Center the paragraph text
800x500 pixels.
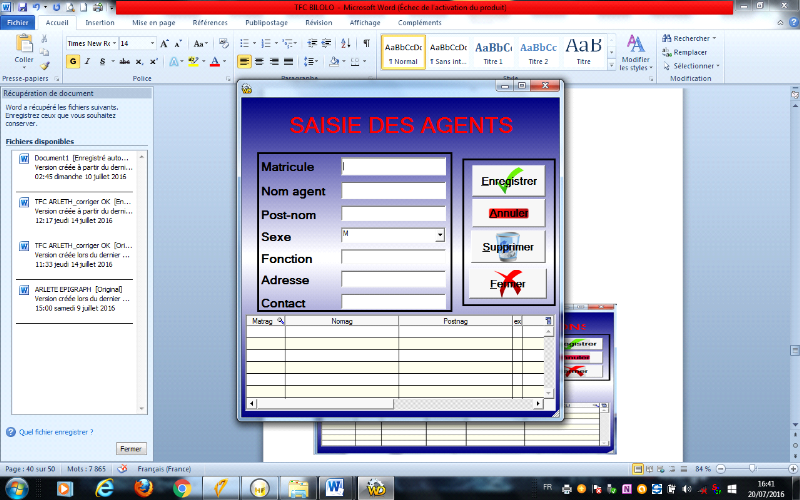pyautogui.click(x=259, y=61)
